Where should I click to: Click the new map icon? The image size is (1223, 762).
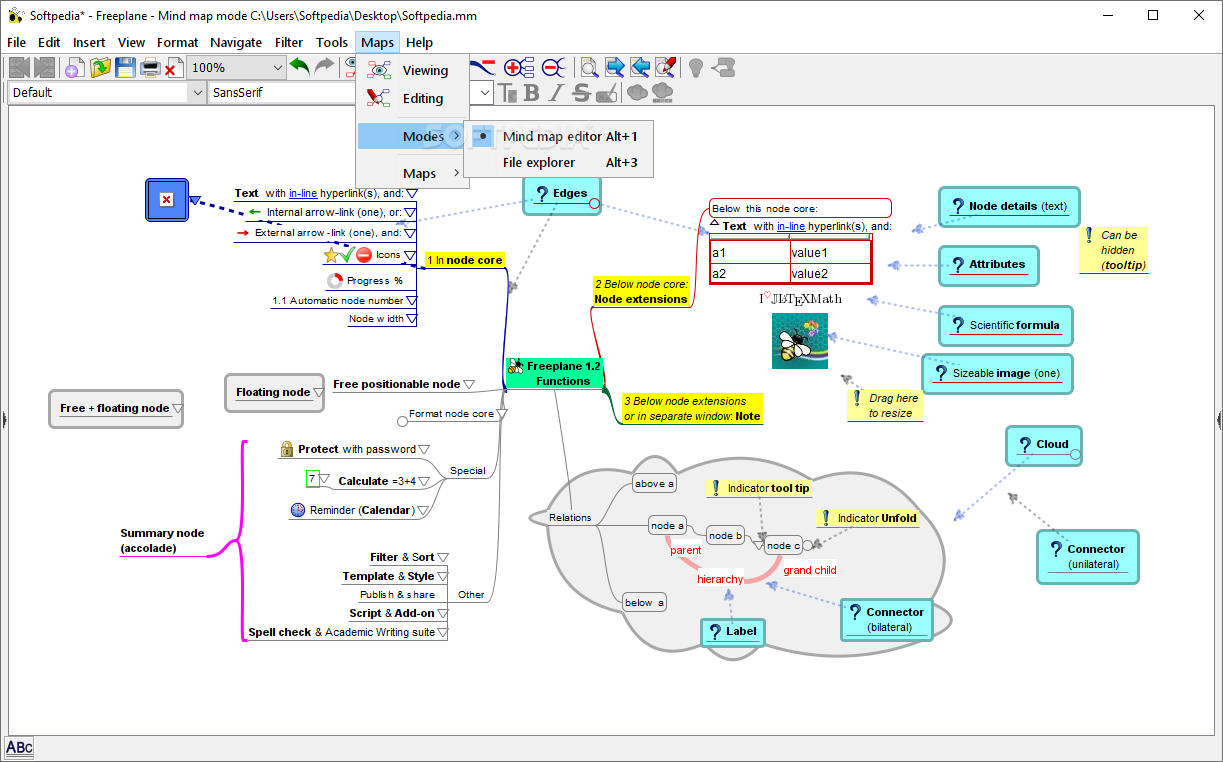[73, 68]
